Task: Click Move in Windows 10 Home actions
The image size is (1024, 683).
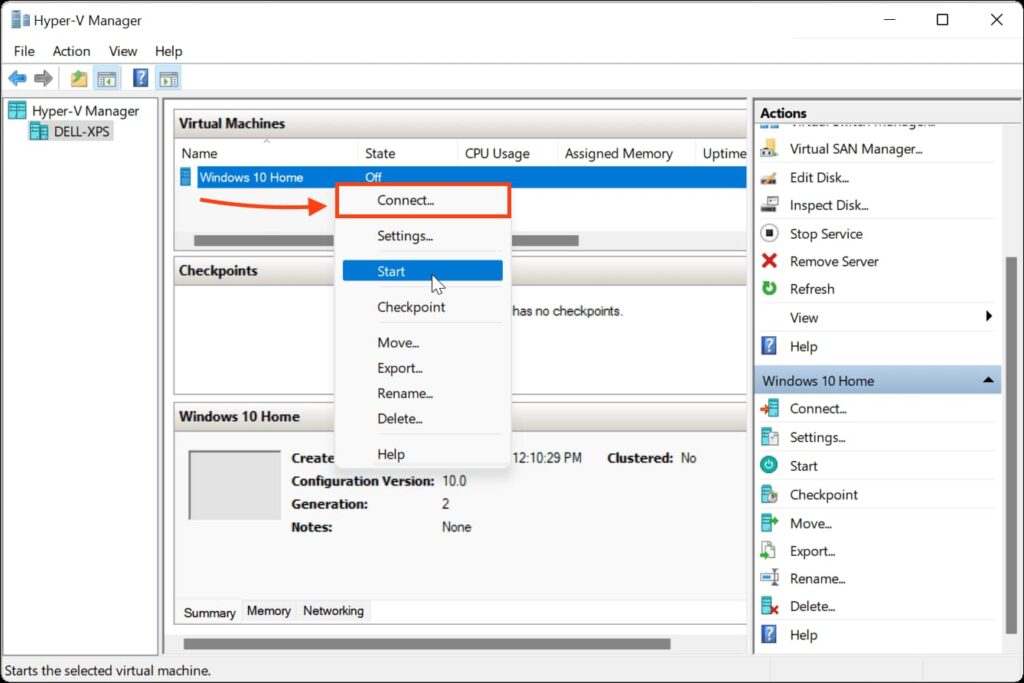Action: [810, 524]
